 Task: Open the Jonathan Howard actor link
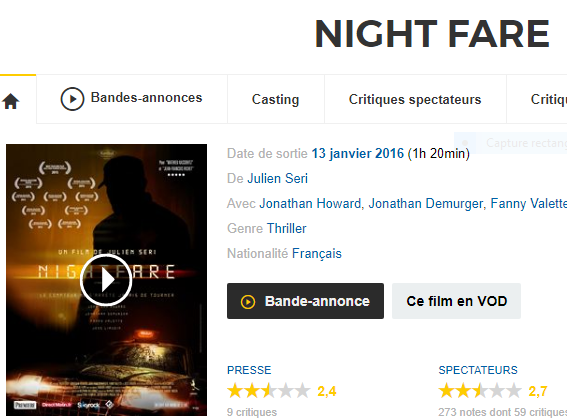click(310, 204)
